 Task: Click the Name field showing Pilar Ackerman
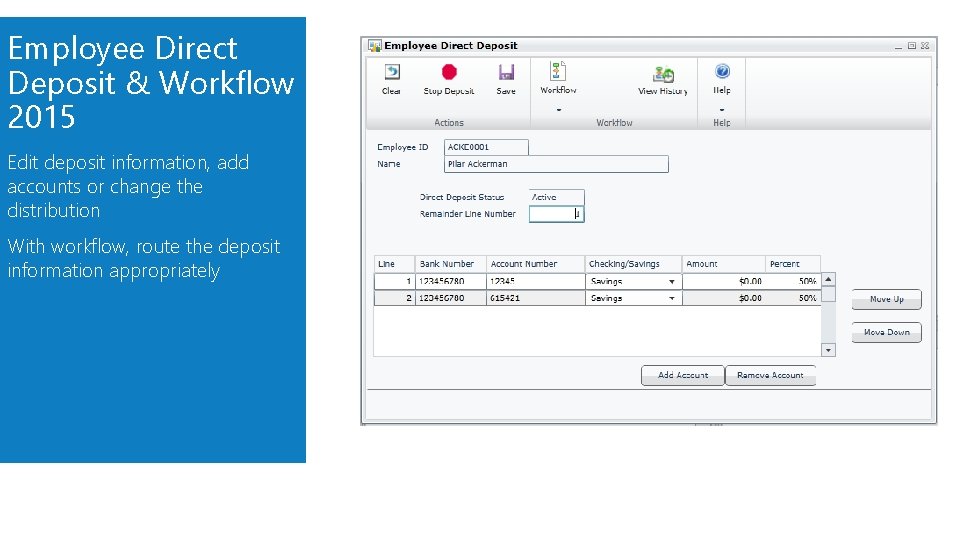(556, 164)
